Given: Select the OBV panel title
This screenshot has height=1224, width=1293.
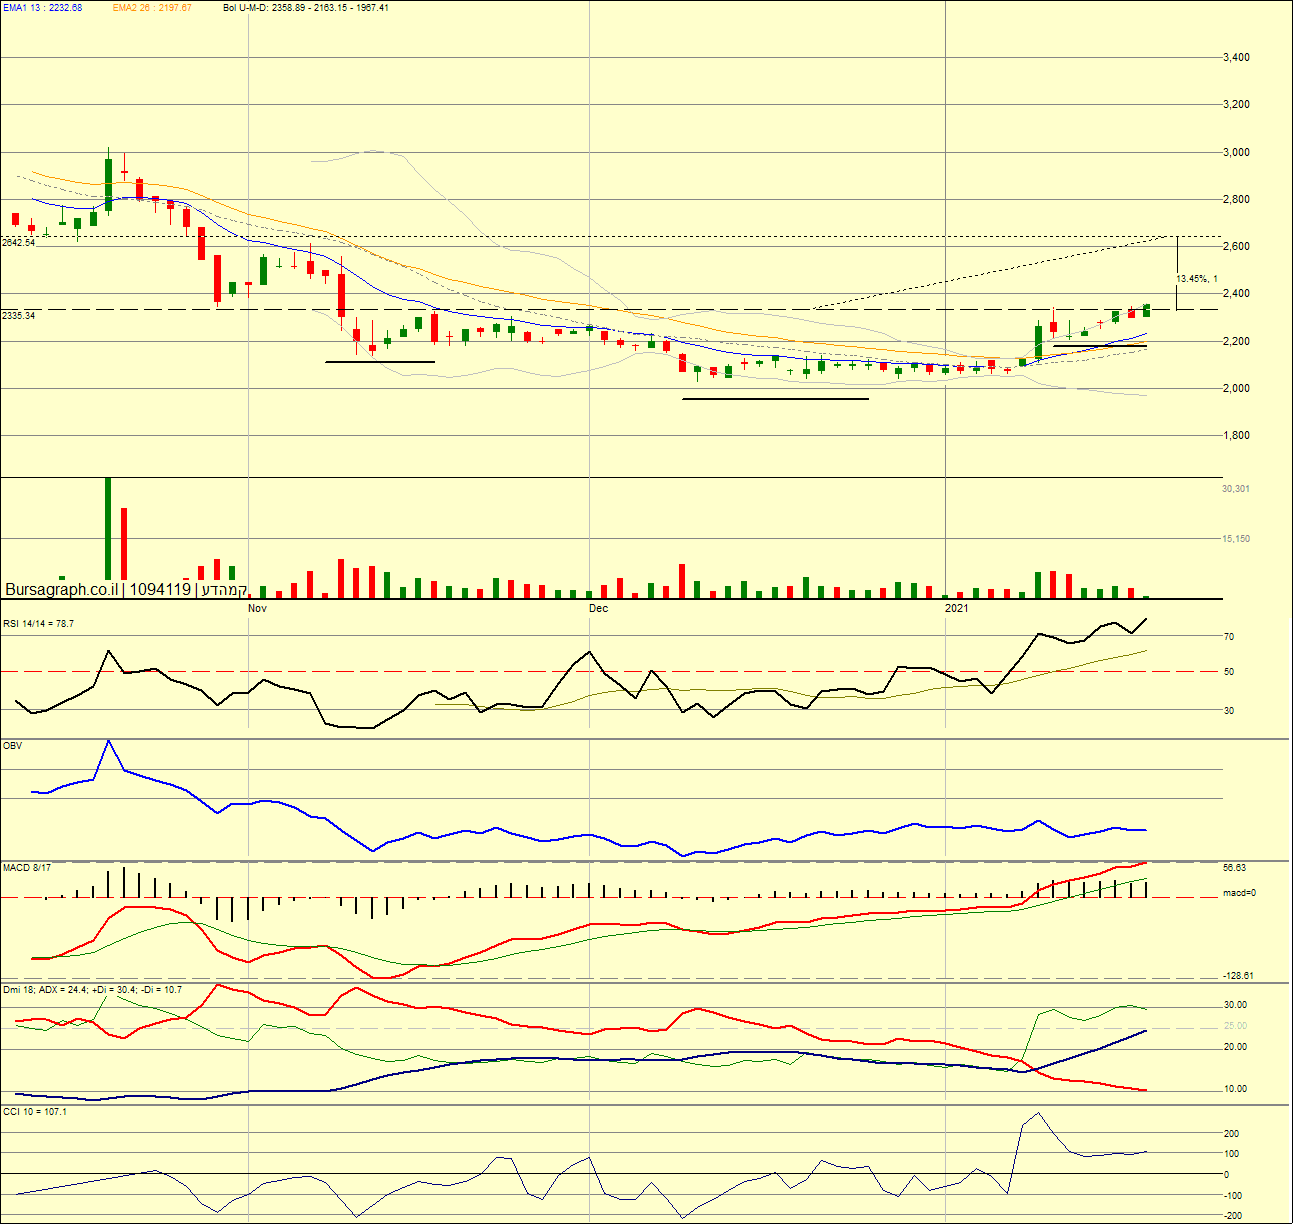Looking at the screenshot, I should [12, 746].
